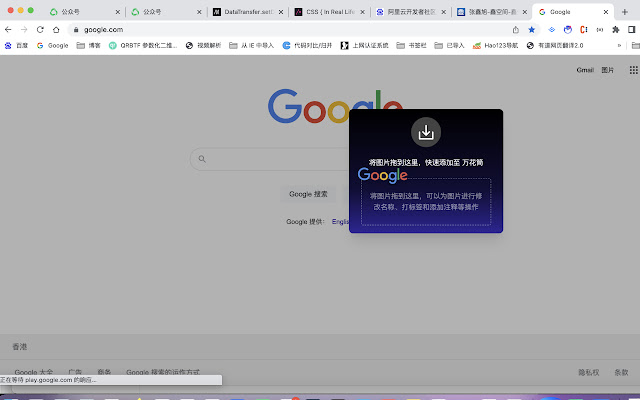Select the active Google tab
This screenshot has width=640, height=400.
(573, 12)
